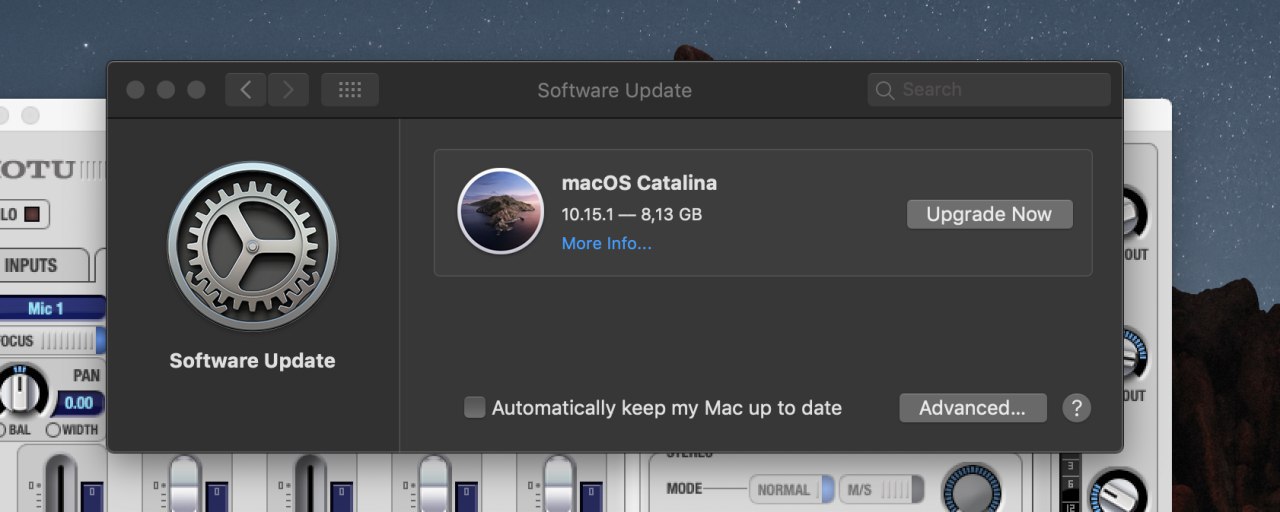
Task: Zoom the Software Update window
Action: tap(196, 90)
